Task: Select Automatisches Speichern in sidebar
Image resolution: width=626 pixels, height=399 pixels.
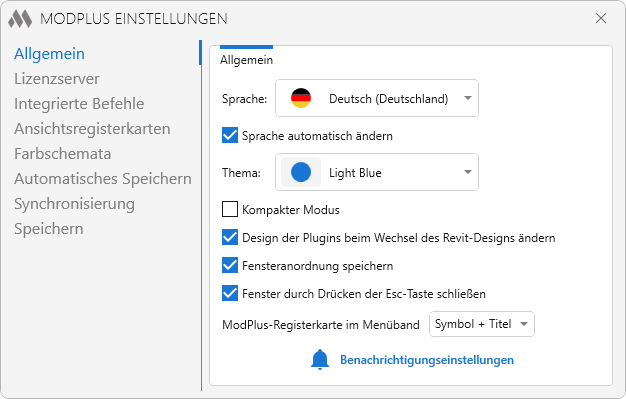Action: pyautogui.click(x=103, y=179)
